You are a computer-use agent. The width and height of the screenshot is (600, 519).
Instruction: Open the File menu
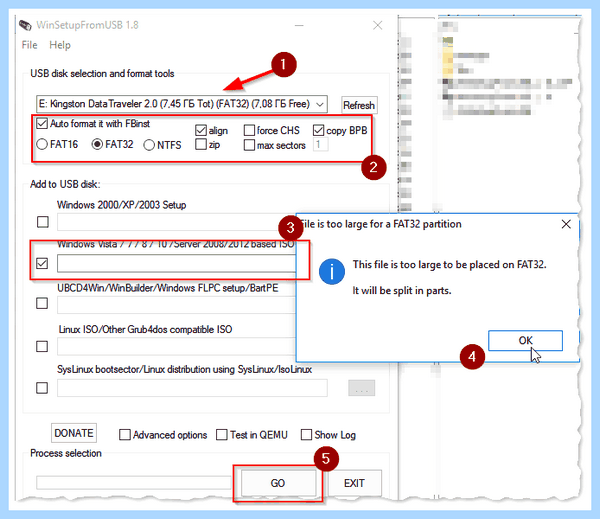[29, 45]
